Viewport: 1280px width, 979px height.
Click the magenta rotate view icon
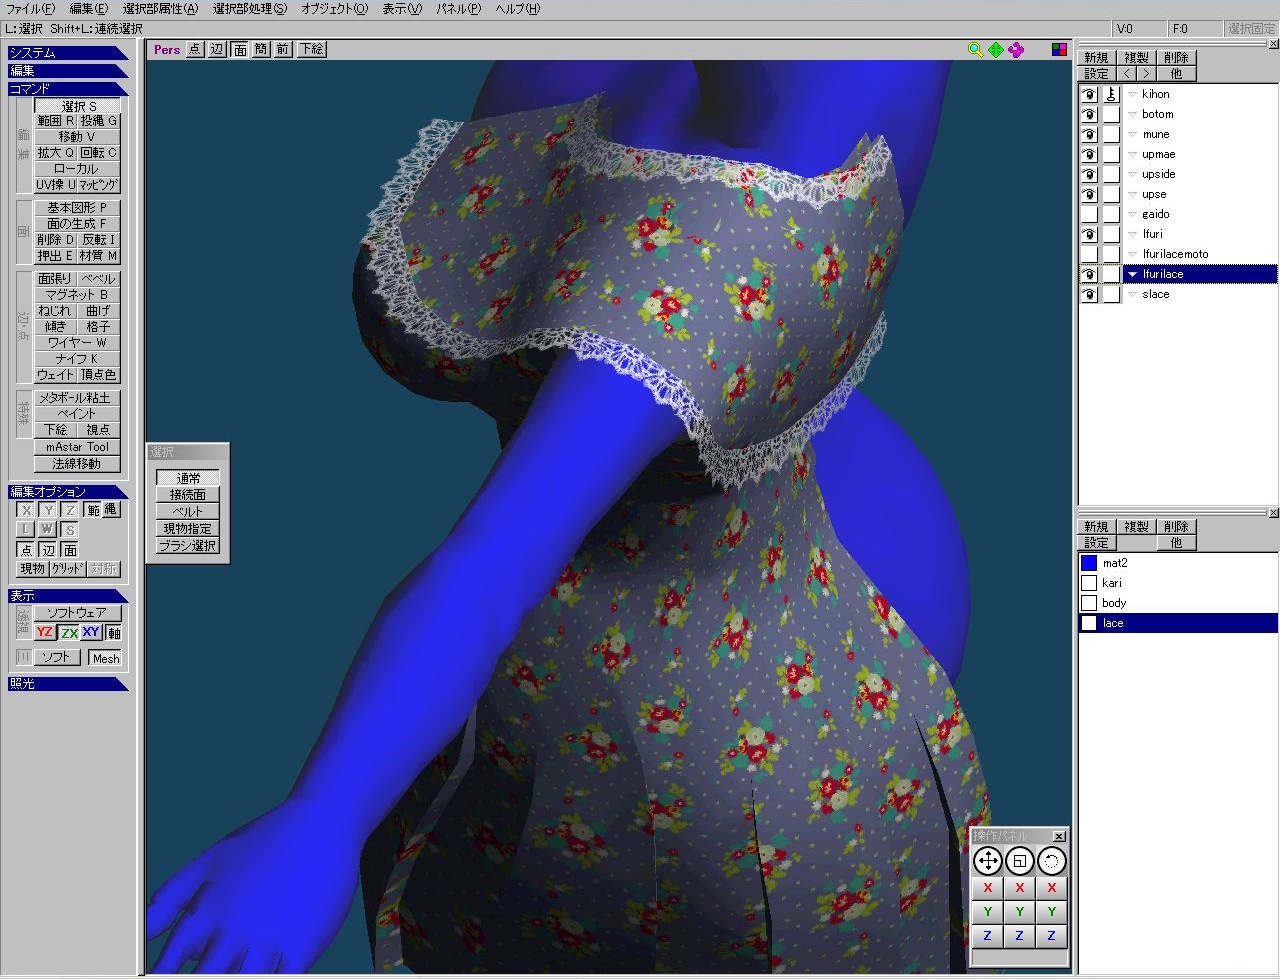pyautogui.click(x=1016, y=50)
